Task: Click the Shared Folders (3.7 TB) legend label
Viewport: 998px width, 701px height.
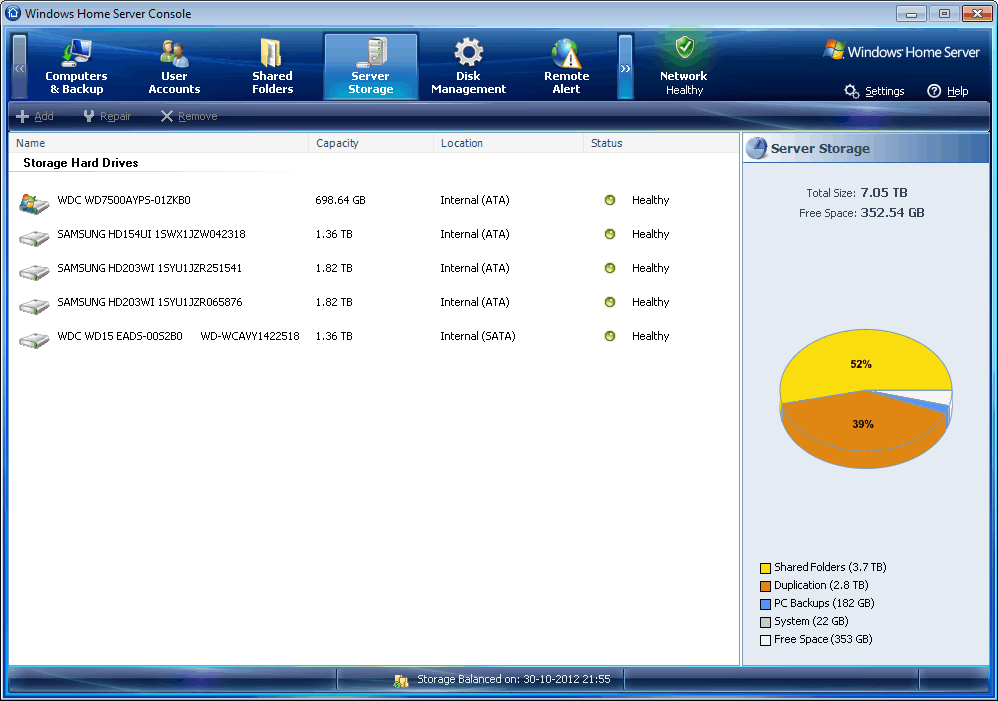Action: click(x=830, y=567)
